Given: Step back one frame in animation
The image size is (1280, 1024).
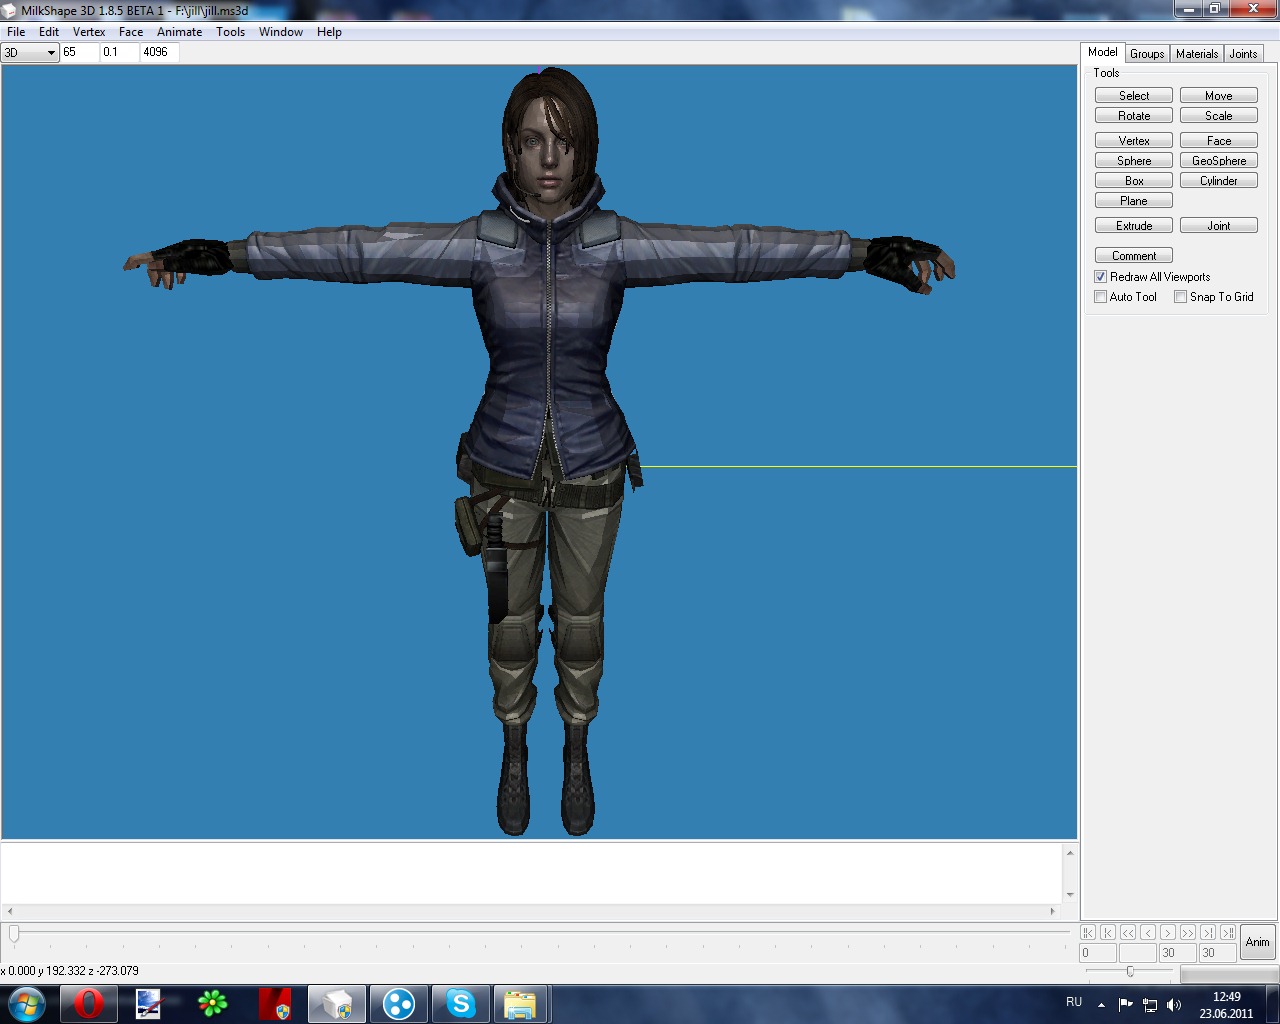Looking at the screenshot, I should coord(1148,932).
